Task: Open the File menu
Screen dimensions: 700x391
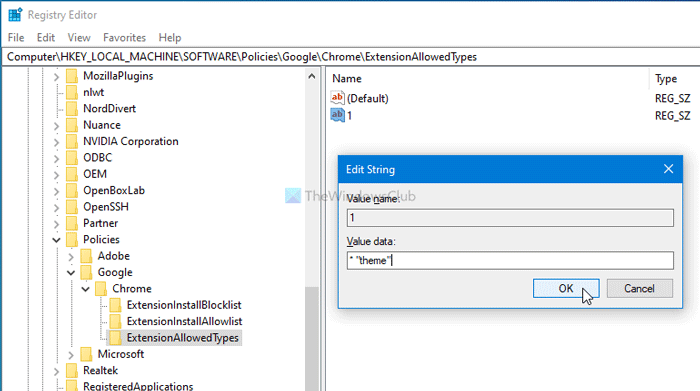Action: [x=16, y=37]
